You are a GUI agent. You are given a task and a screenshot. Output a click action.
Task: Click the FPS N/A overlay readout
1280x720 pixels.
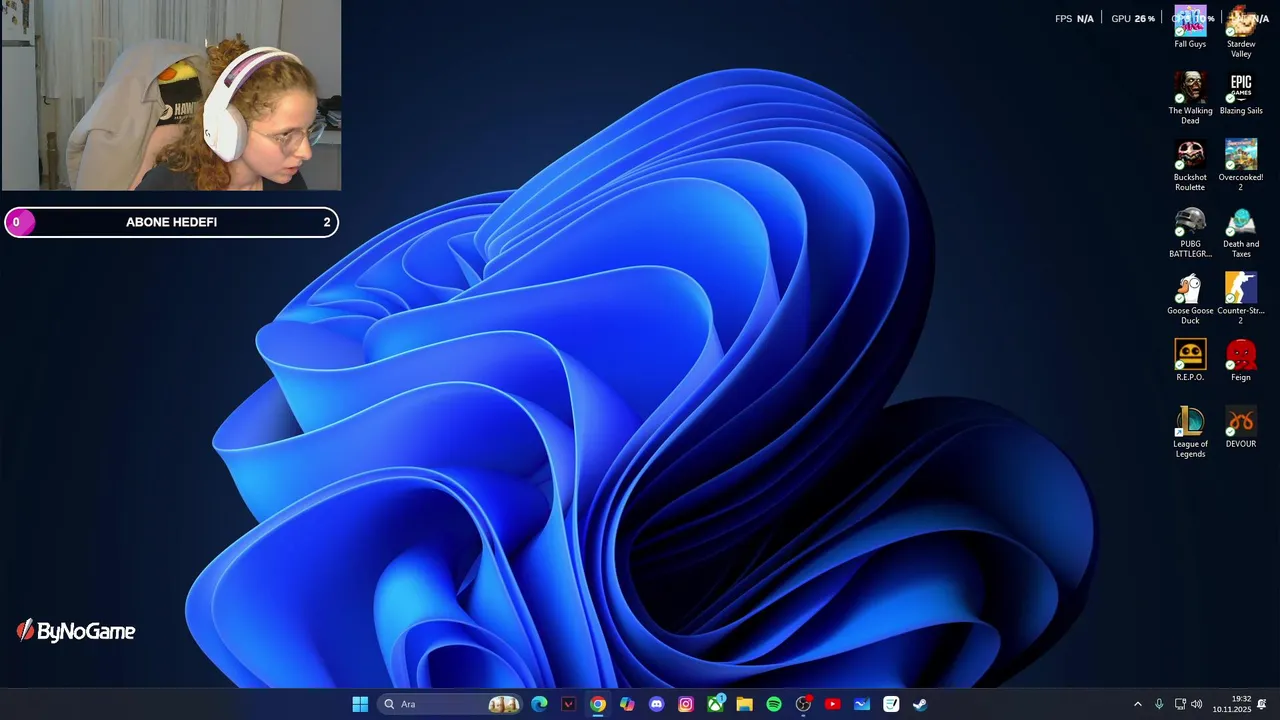pos(1075,18)
